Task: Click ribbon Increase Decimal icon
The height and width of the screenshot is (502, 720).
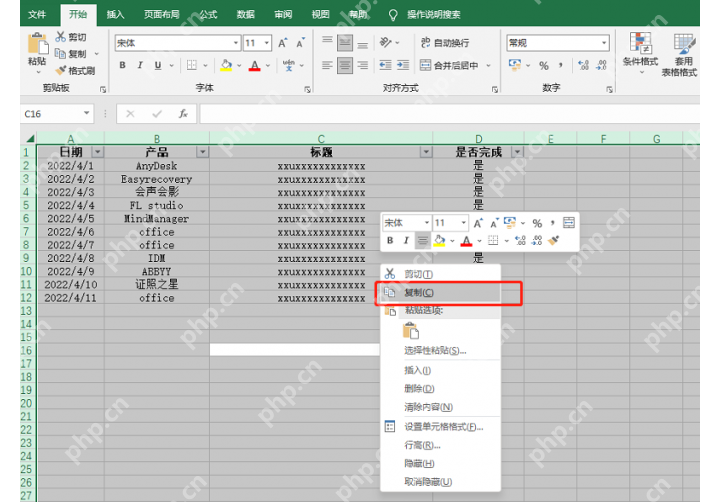Action: [583, 65]
